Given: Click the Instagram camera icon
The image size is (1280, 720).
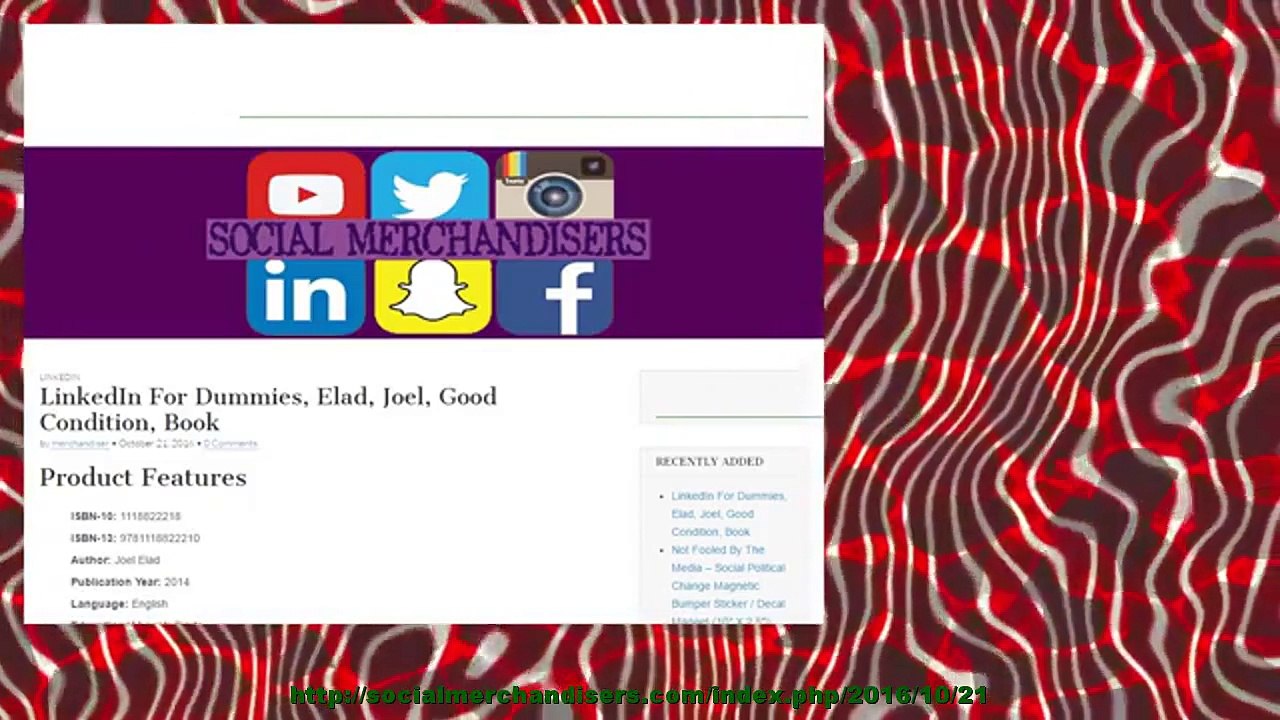Looking at the screenshot, I should [554, 187].
